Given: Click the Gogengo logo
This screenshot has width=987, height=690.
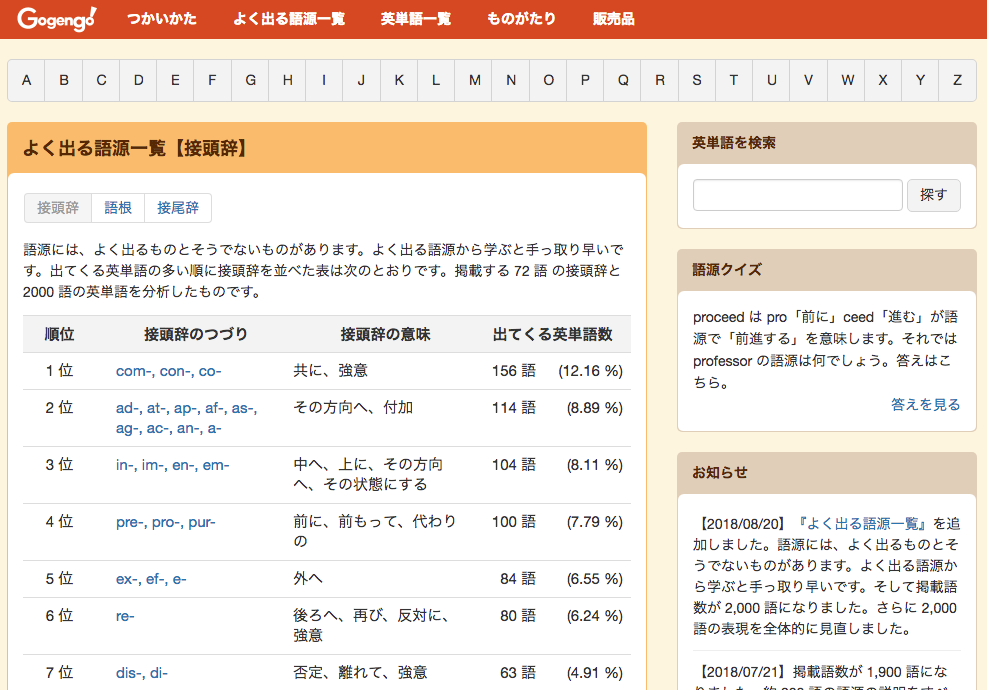Looking at the screenshot, I should coord(57,19).
